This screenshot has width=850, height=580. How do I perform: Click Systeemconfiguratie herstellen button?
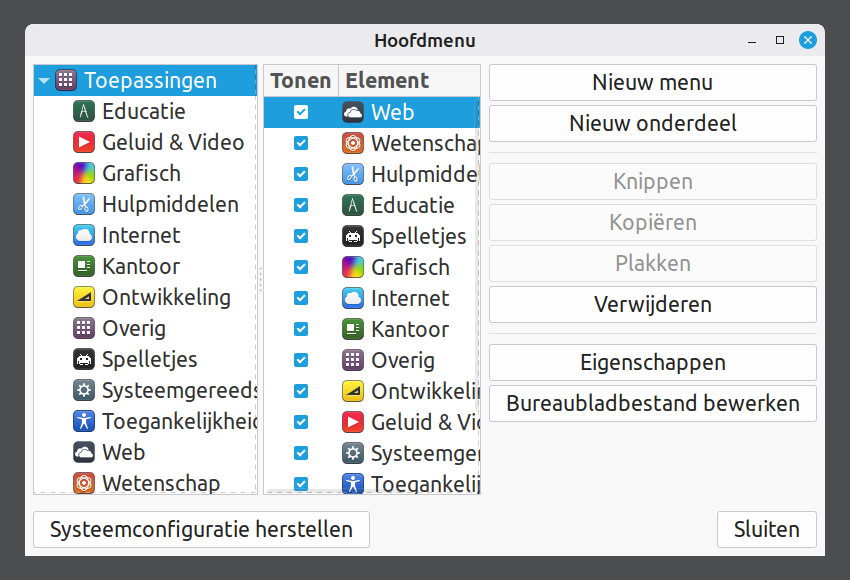coord(201,529)
